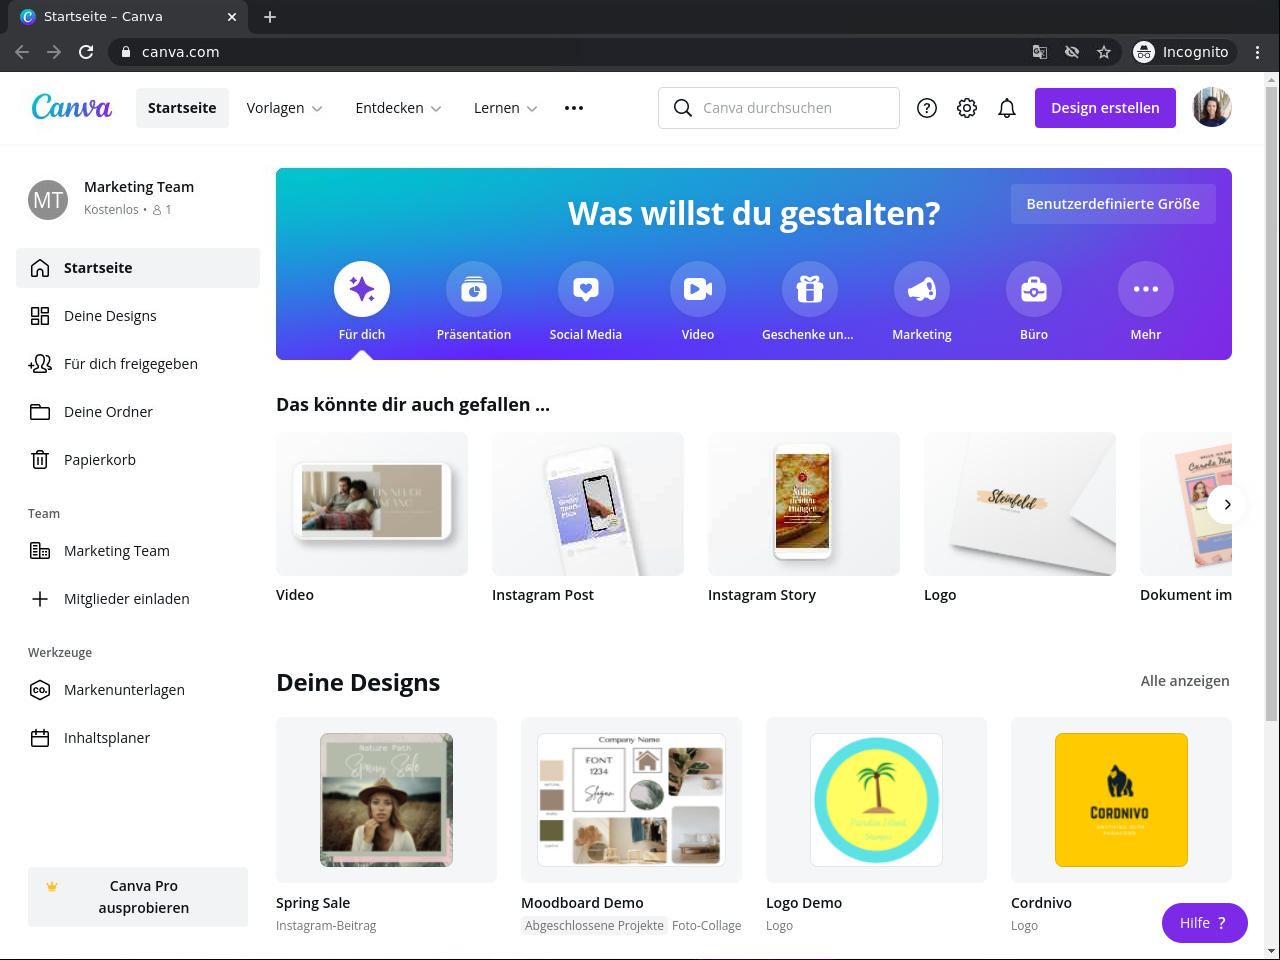Click the magnifier search icon
This screenshot has height=960, width=1280.
(683, 108)
